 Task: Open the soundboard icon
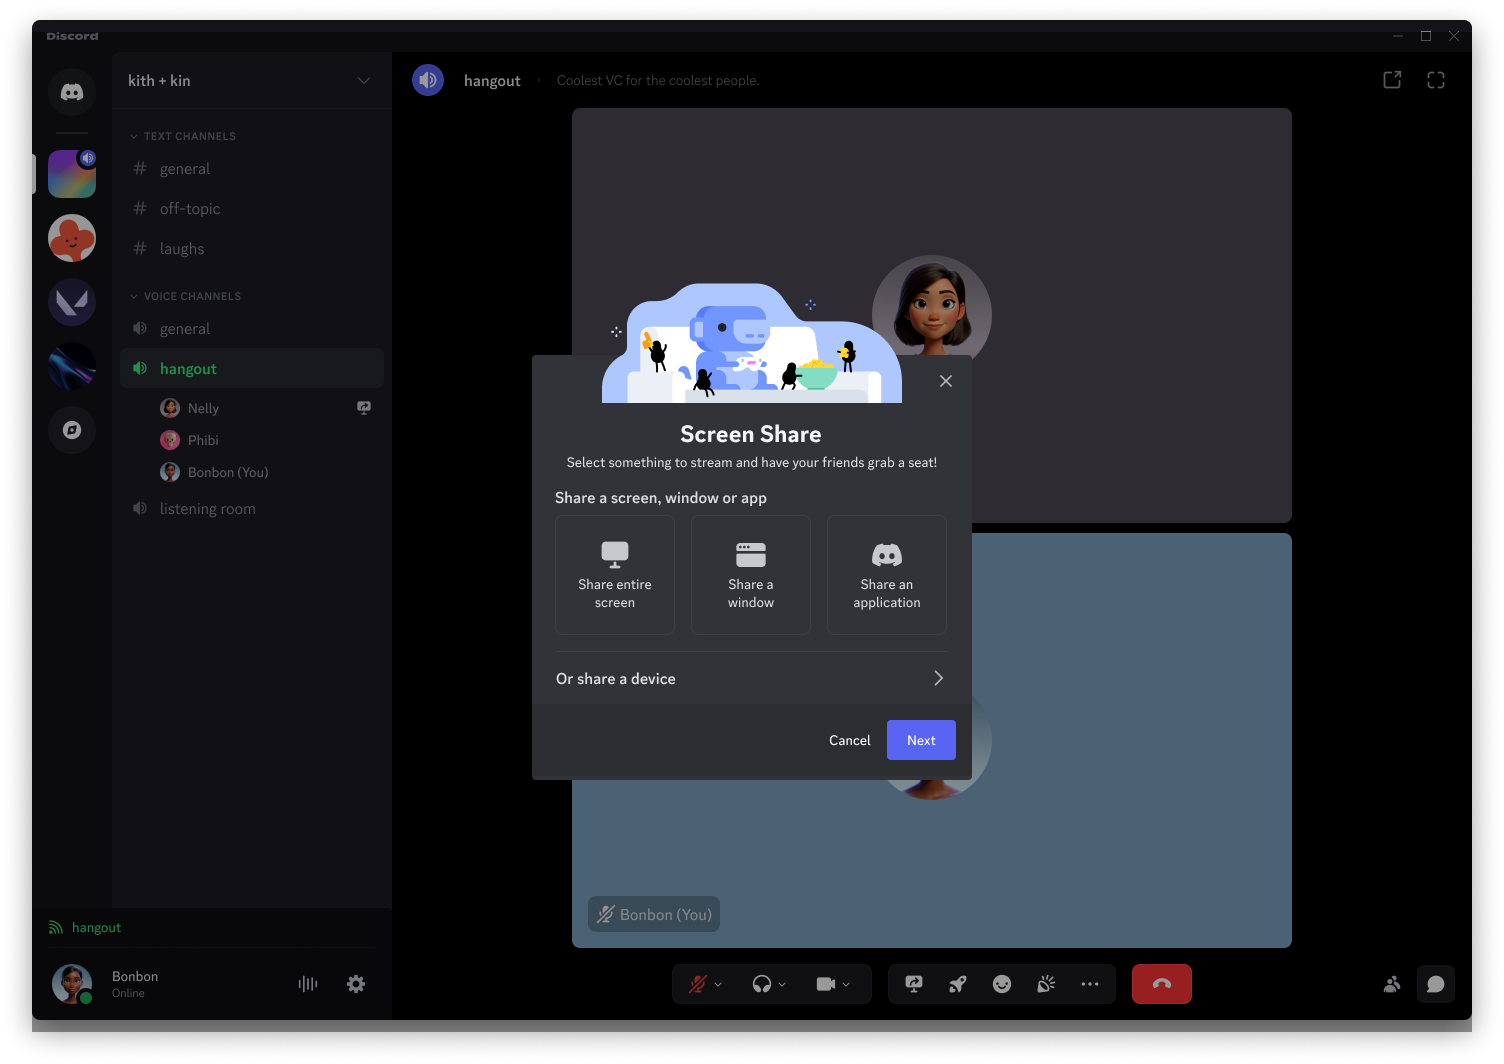[x=1046, y=984]
